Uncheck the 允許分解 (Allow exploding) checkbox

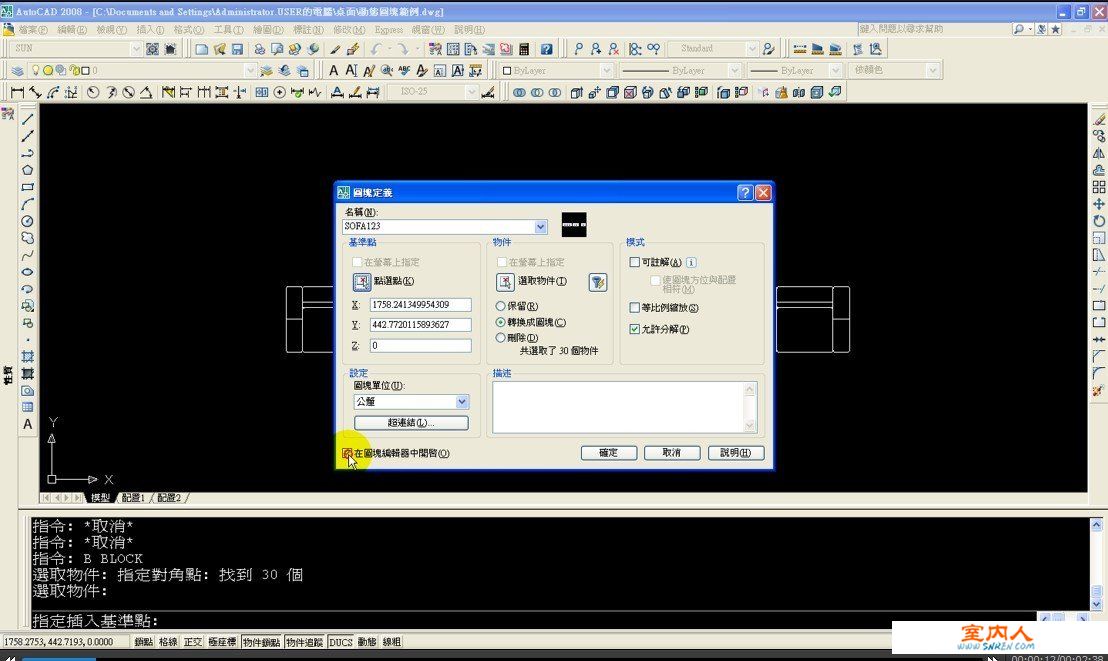(x=634, y=329)
